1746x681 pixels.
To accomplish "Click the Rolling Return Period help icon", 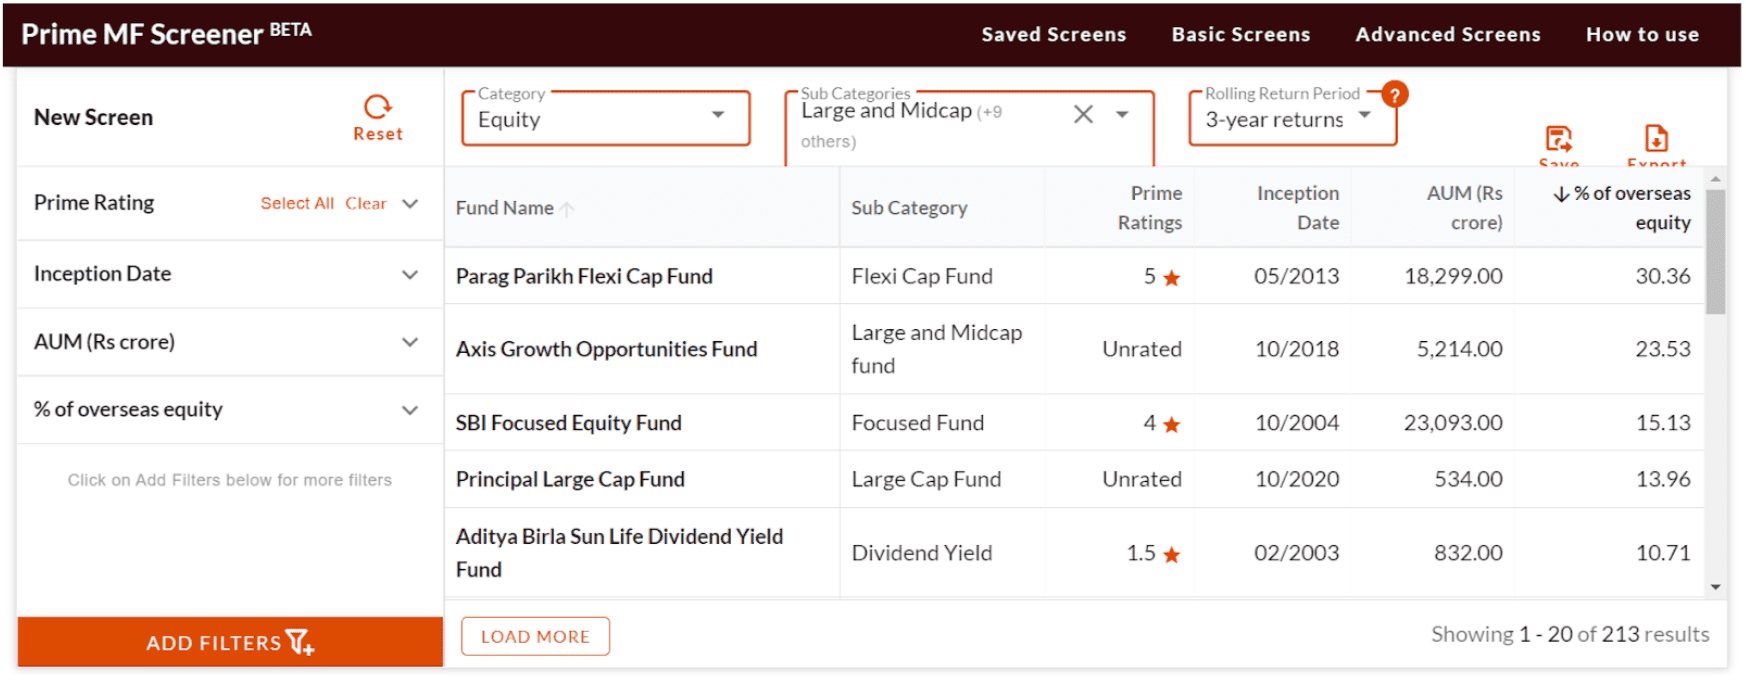I will (x=1395, y=94).
